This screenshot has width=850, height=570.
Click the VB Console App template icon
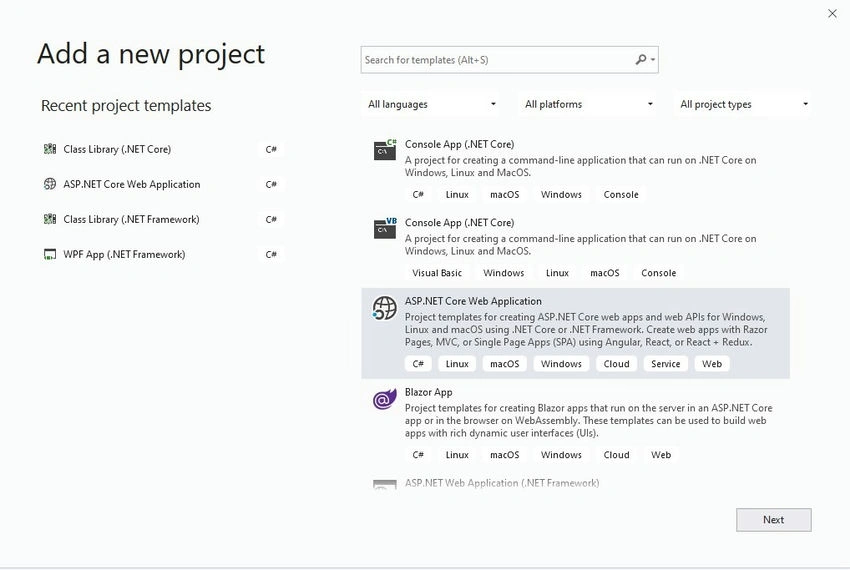[x=385, y=228]
